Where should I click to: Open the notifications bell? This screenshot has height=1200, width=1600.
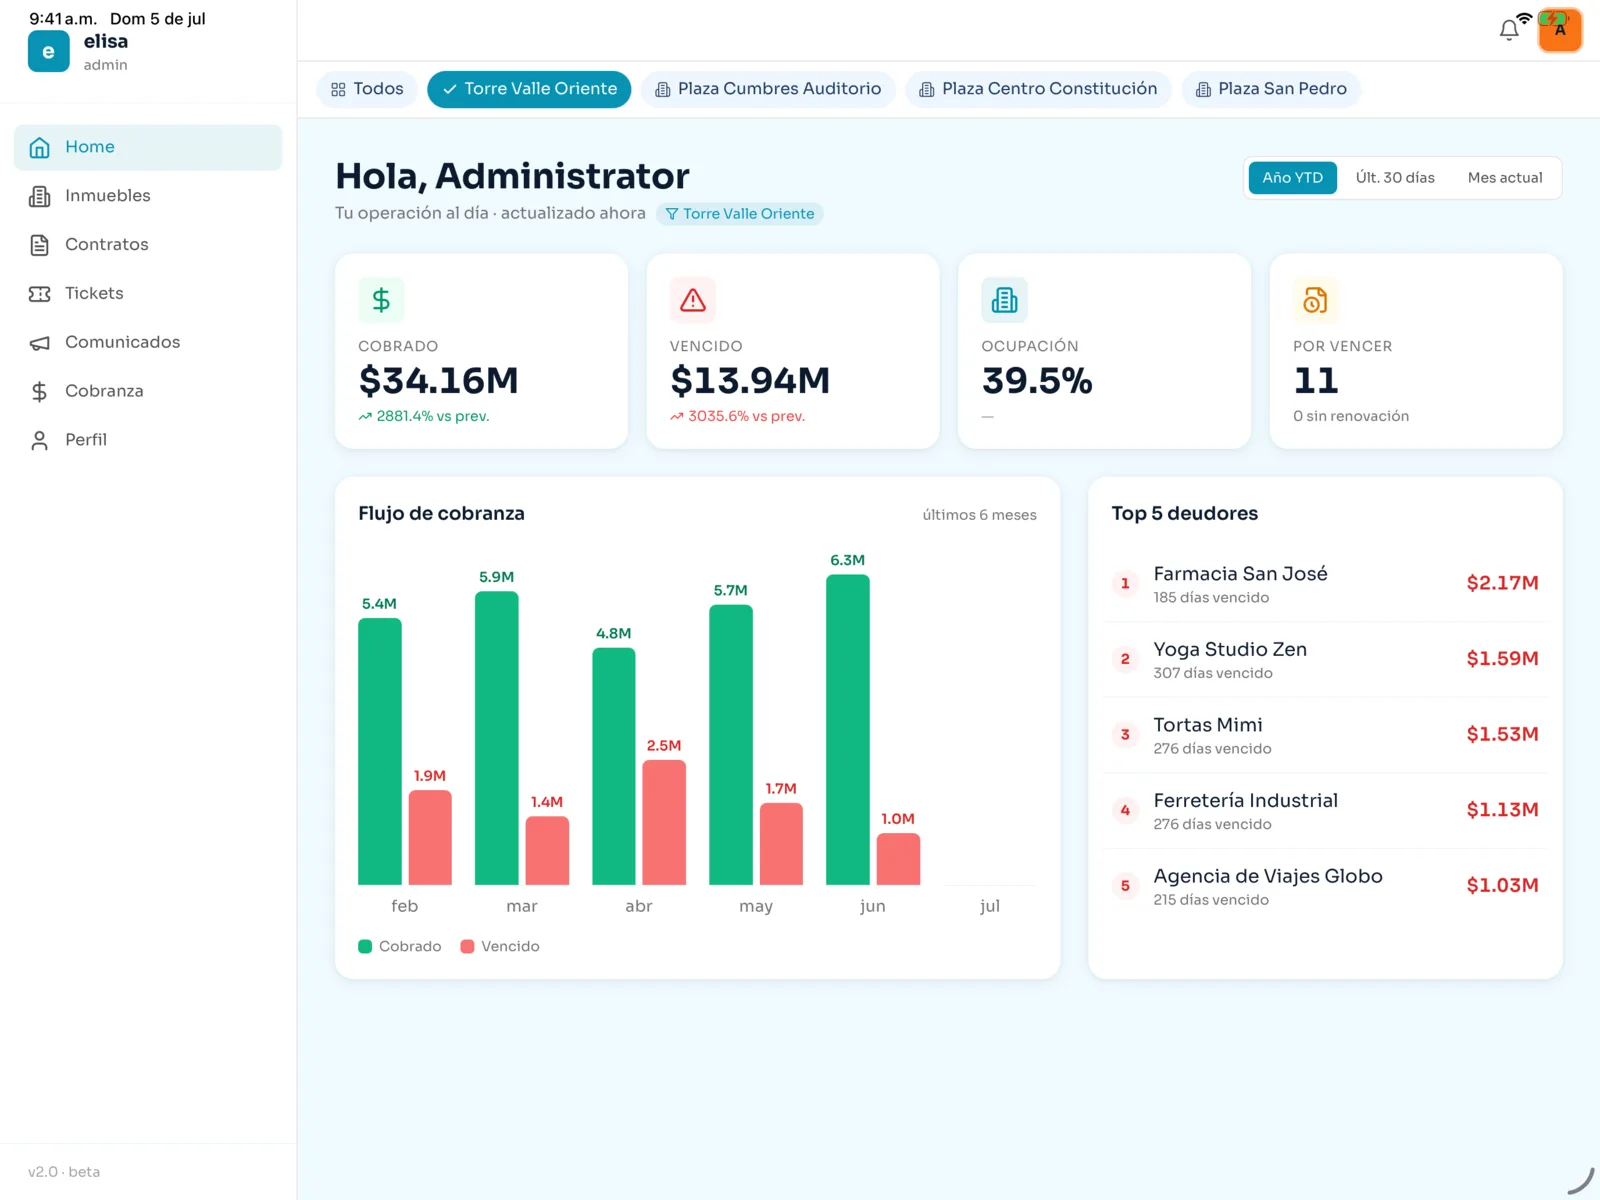[1509, 30]
